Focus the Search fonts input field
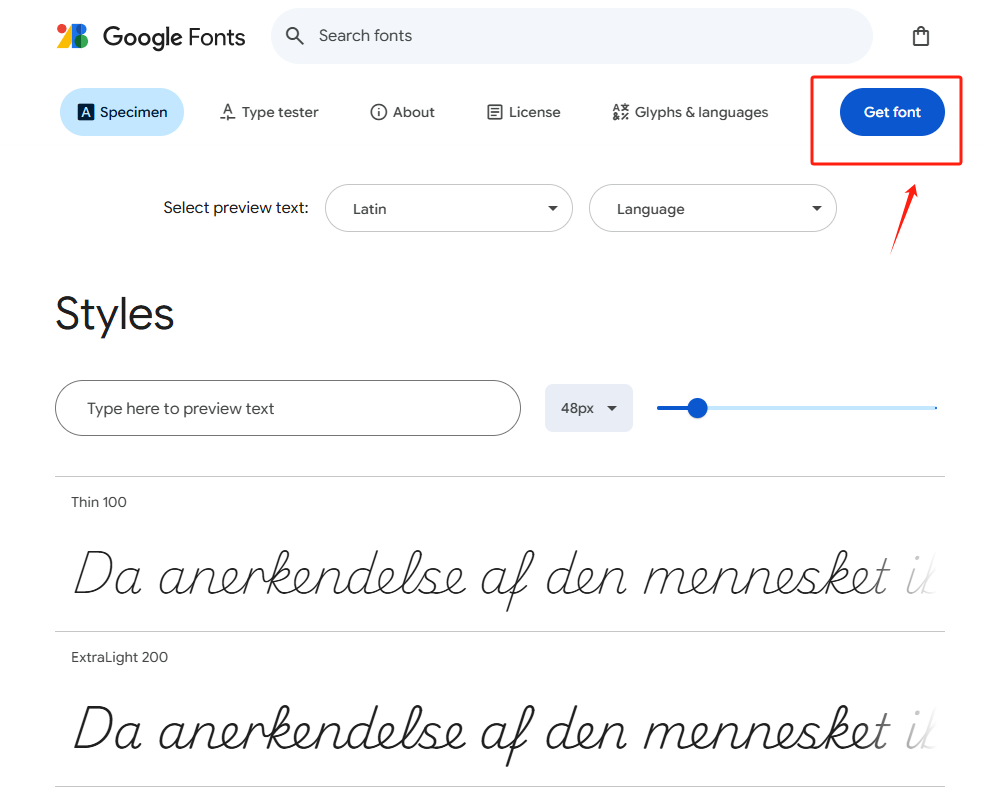This screenshot has height=793, width=986. point(580,36)
